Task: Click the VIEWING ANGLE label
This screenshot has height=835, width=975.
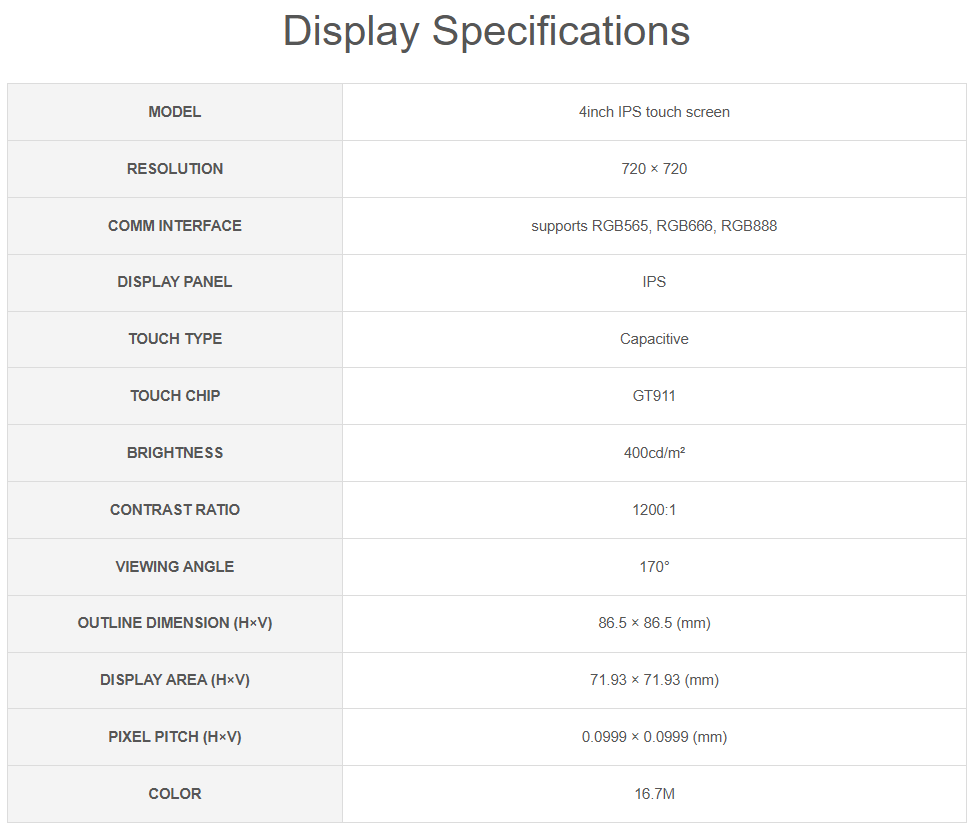Action: (x=175, y=567)
